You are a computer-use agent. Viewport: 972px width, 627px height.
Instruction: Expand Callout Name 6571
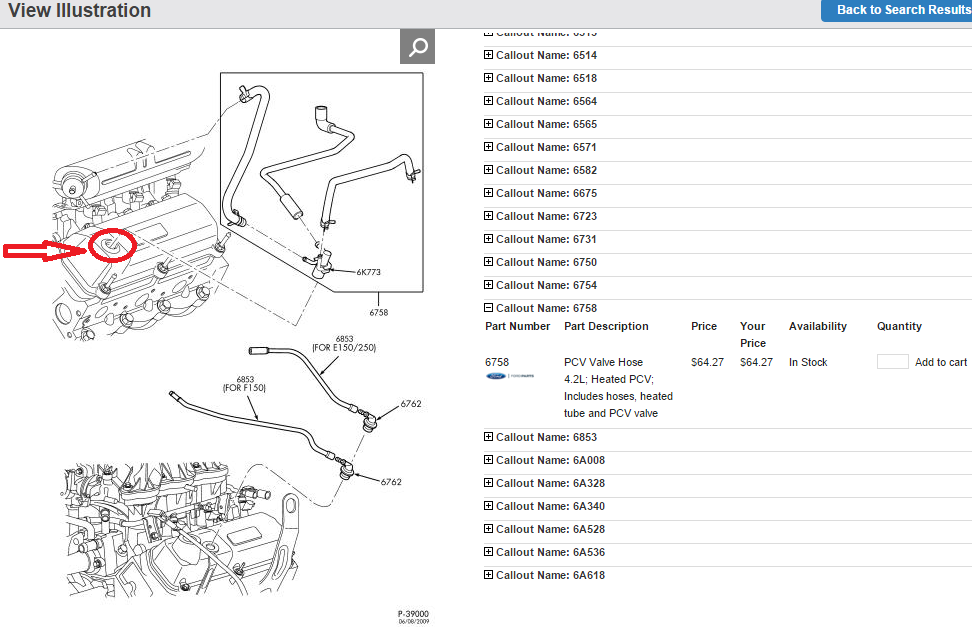[487, 147]
